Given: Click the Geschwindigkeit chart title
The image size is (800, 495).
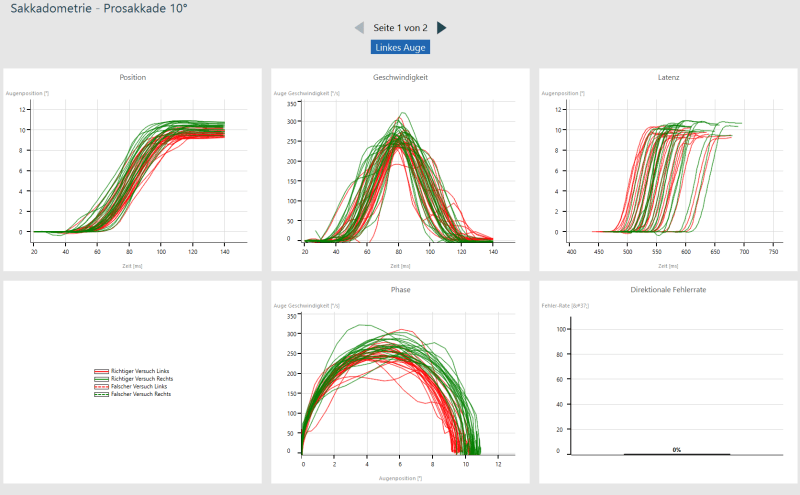Looking at the screenshot, I should click(400, 77).
